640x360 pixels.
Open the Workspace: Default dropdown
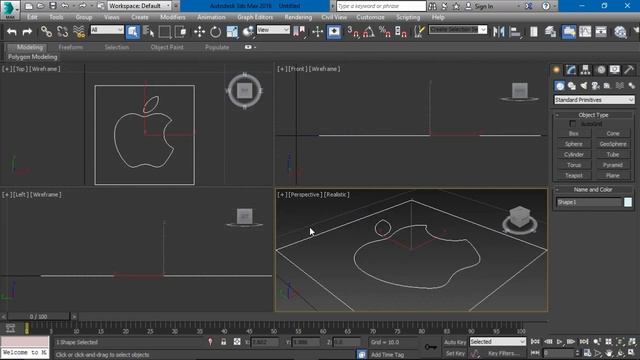[x=140, y=6]
